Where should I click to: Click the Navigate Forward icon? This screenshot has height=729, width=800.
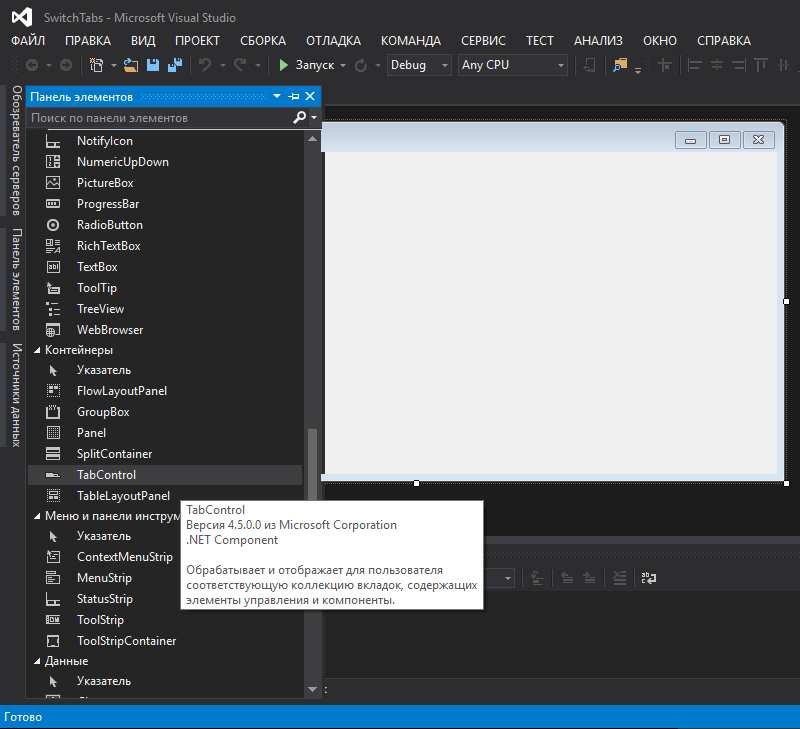pyautogui.click(x=66, y=65)
